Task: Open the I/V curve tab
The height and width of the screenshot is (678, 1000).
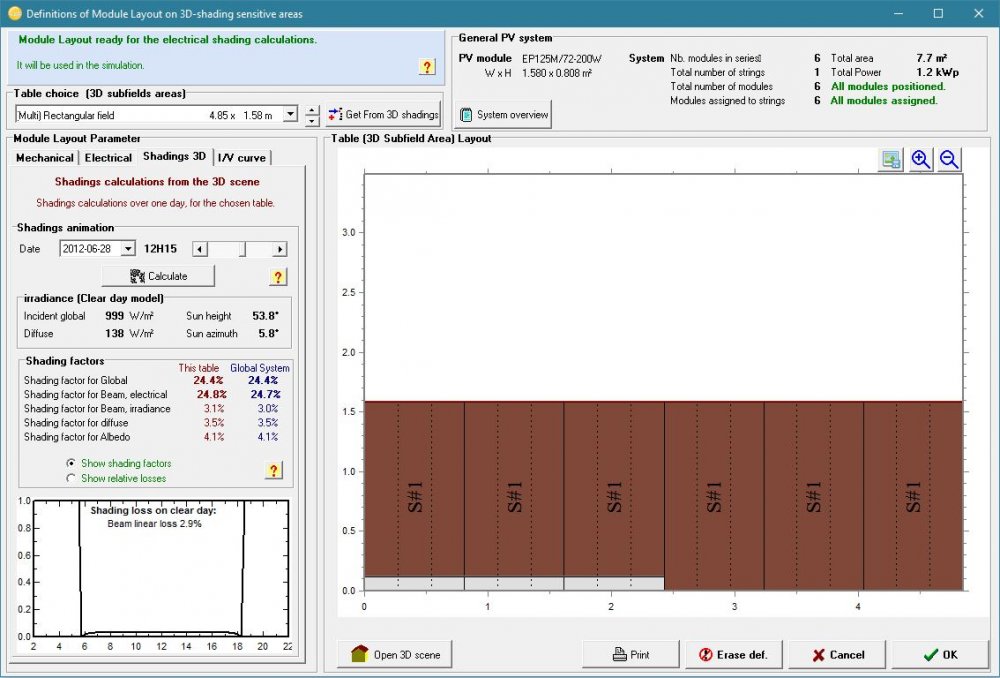Action: click(x=242, y=158)
